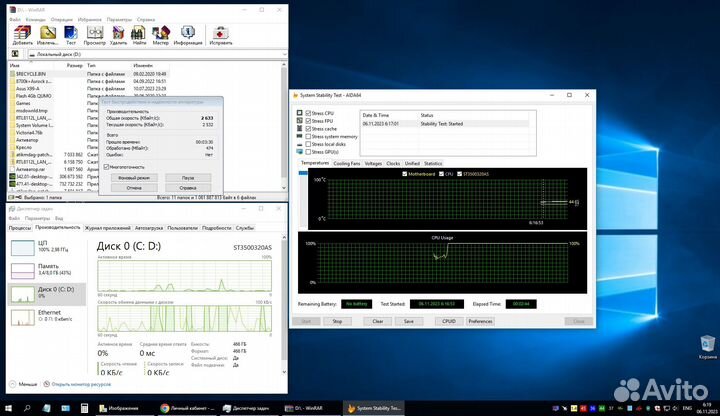This screenshot has width=720, height=416.
Task: Switch to Службы tab in Task Manager
Action: 245,228
